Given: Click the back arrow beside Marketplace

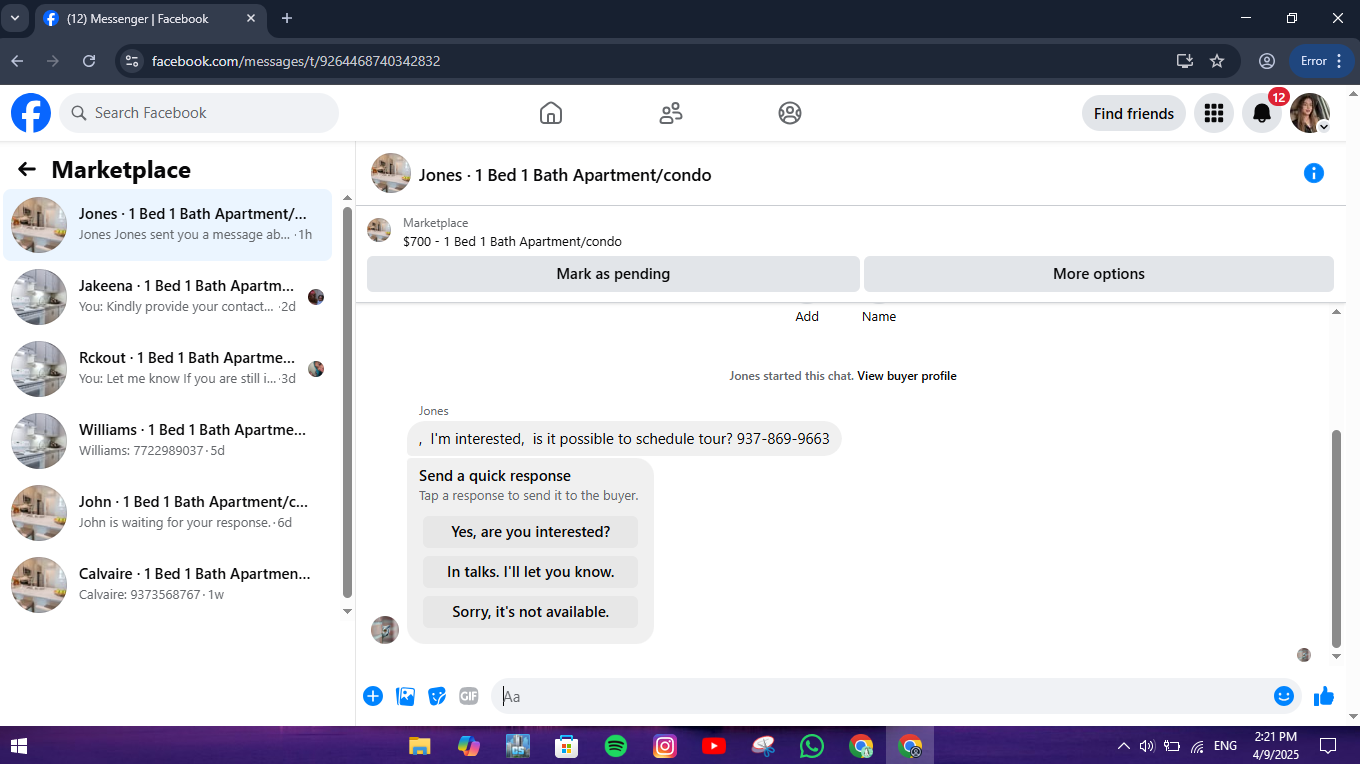Looking at the screenshot, I should point(27,170).
